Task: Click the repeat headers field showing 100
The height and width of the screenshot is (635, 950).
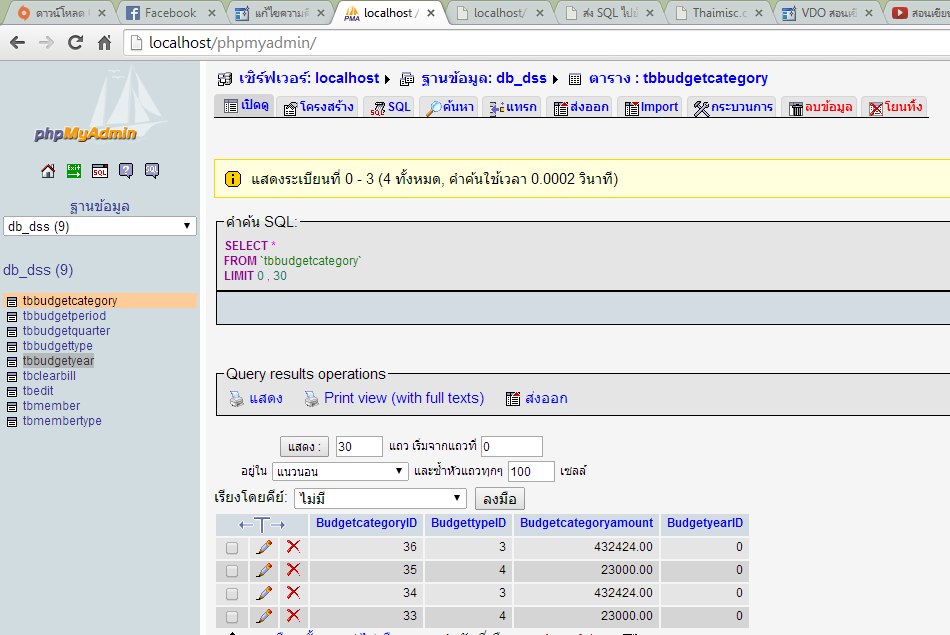Action: [531, 471]
